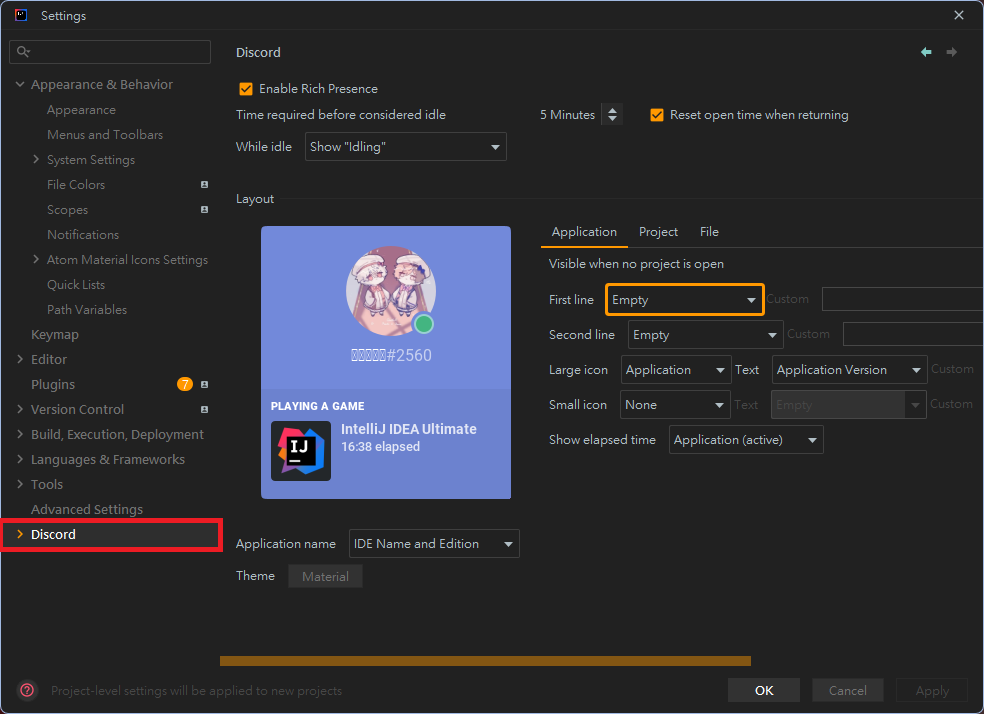The image size is (984, 714).
Task: Click the project-level badge next to File Colors
Action: pos(204,184)
